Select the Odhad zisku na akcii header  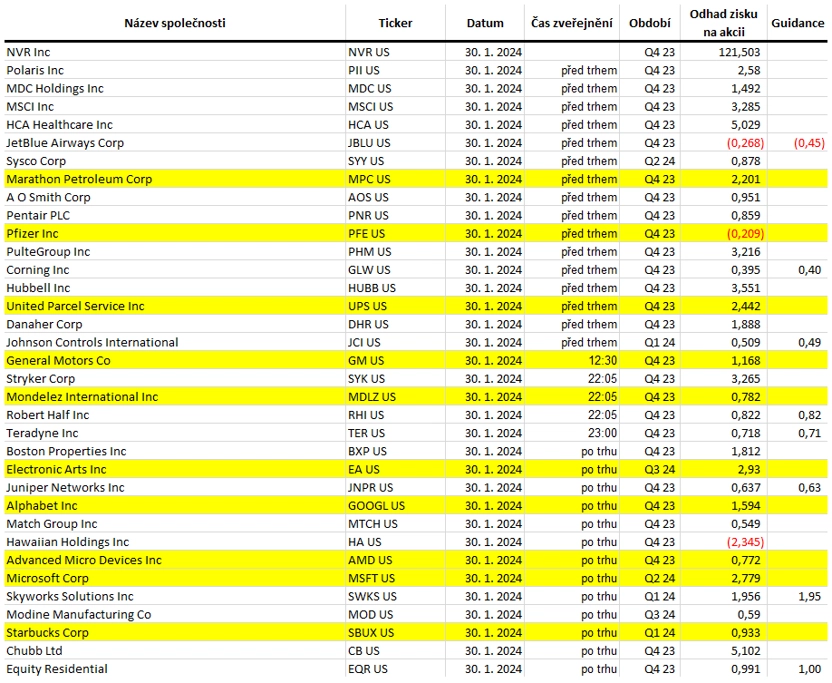(724, 23)
